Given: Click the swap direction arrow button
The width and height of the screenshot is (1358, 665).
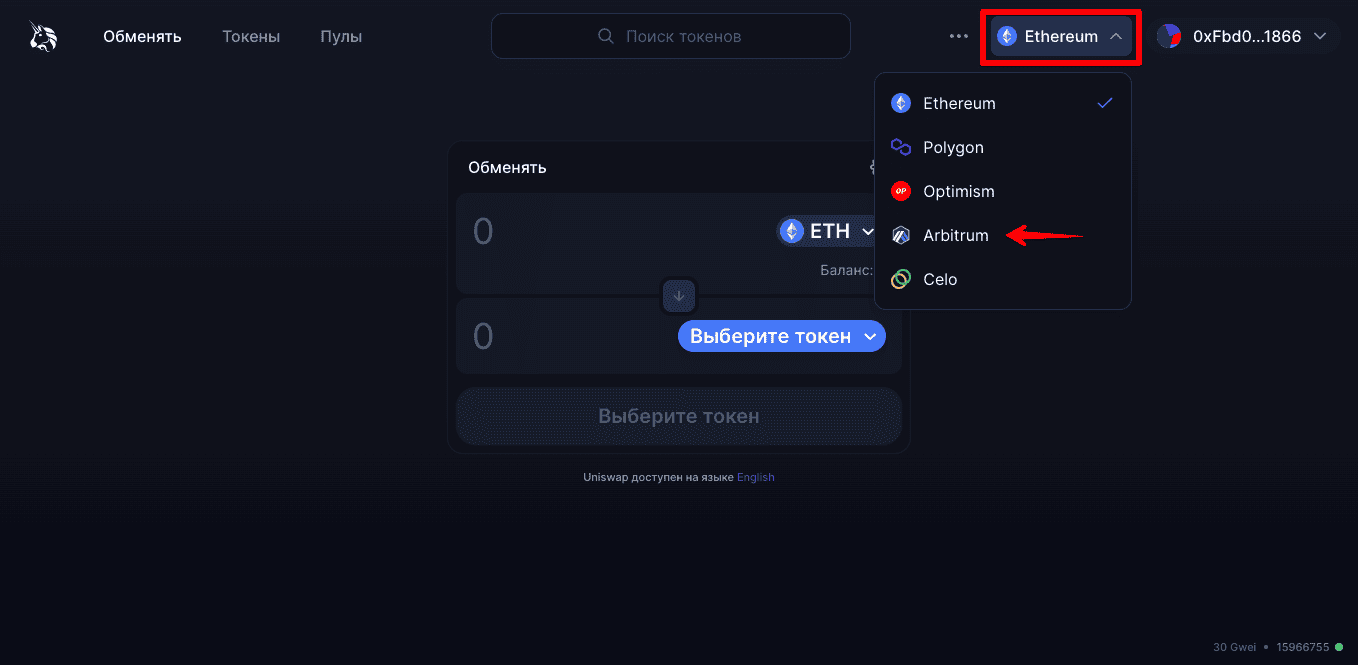Looking at the screenshot, I should click(x=679, y=296).
